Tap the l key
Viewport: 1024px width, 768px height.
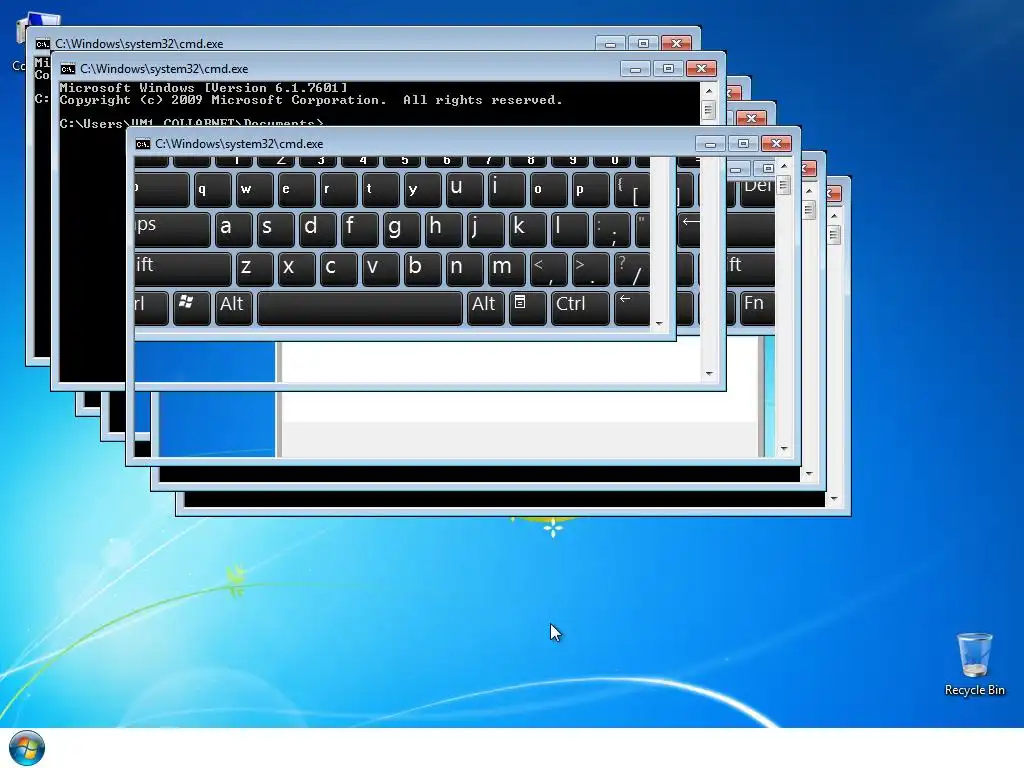[568, 229]
